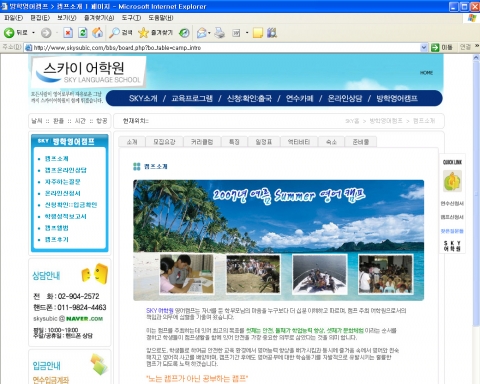
Task: Open the Forward button history dropdown arrow
Action: point(57,33)
